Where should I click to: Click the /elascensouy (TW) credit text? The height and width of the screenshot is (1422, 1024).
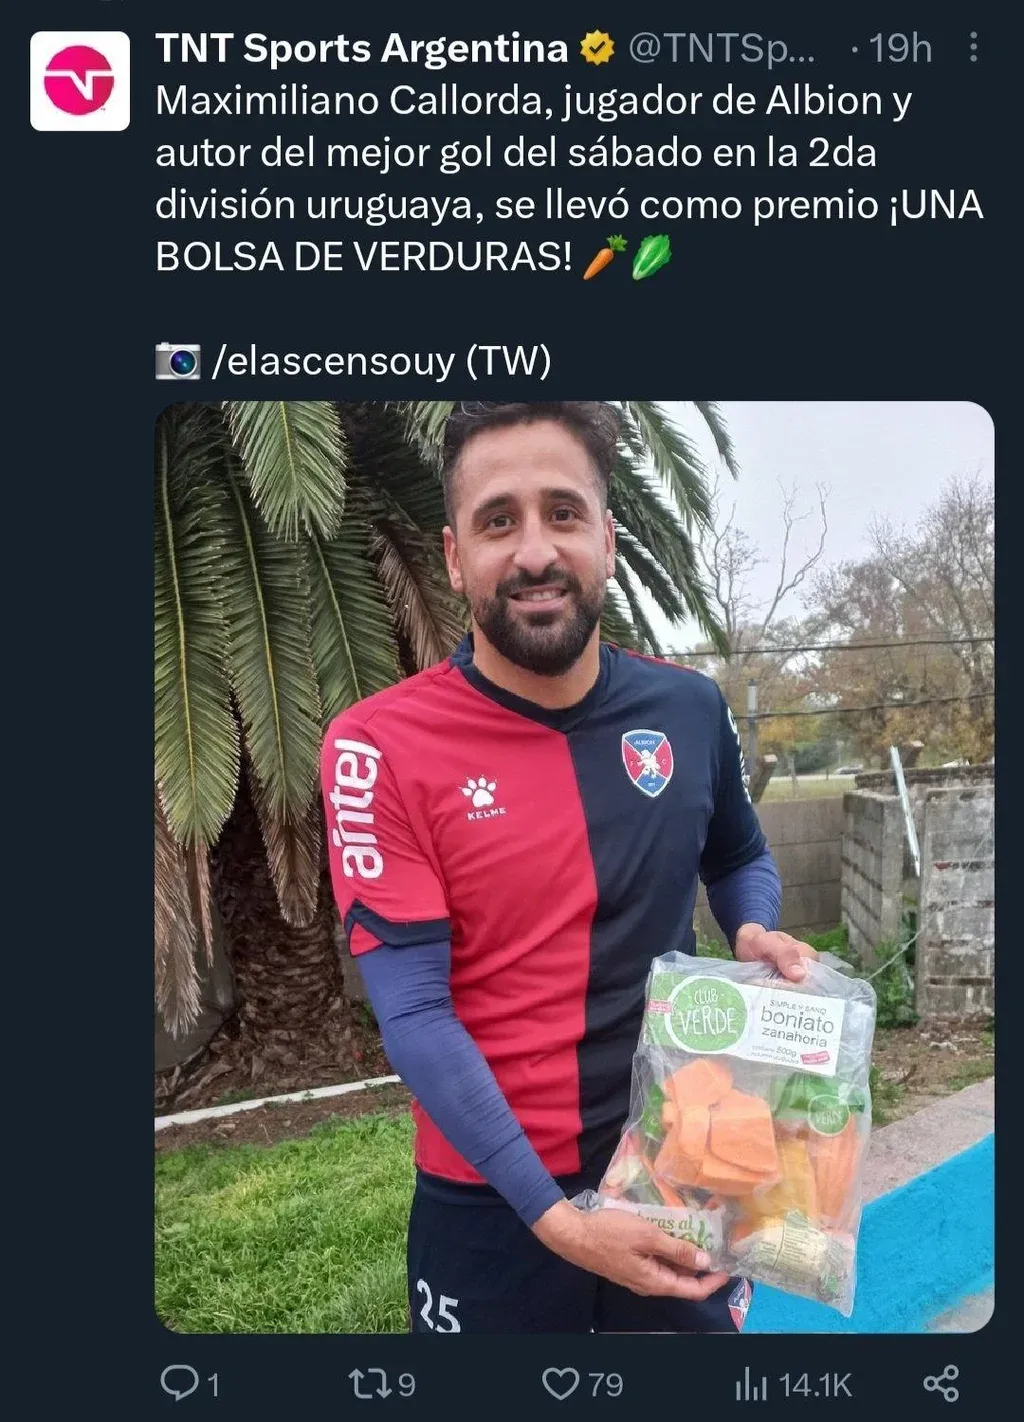tap(381, 360)
